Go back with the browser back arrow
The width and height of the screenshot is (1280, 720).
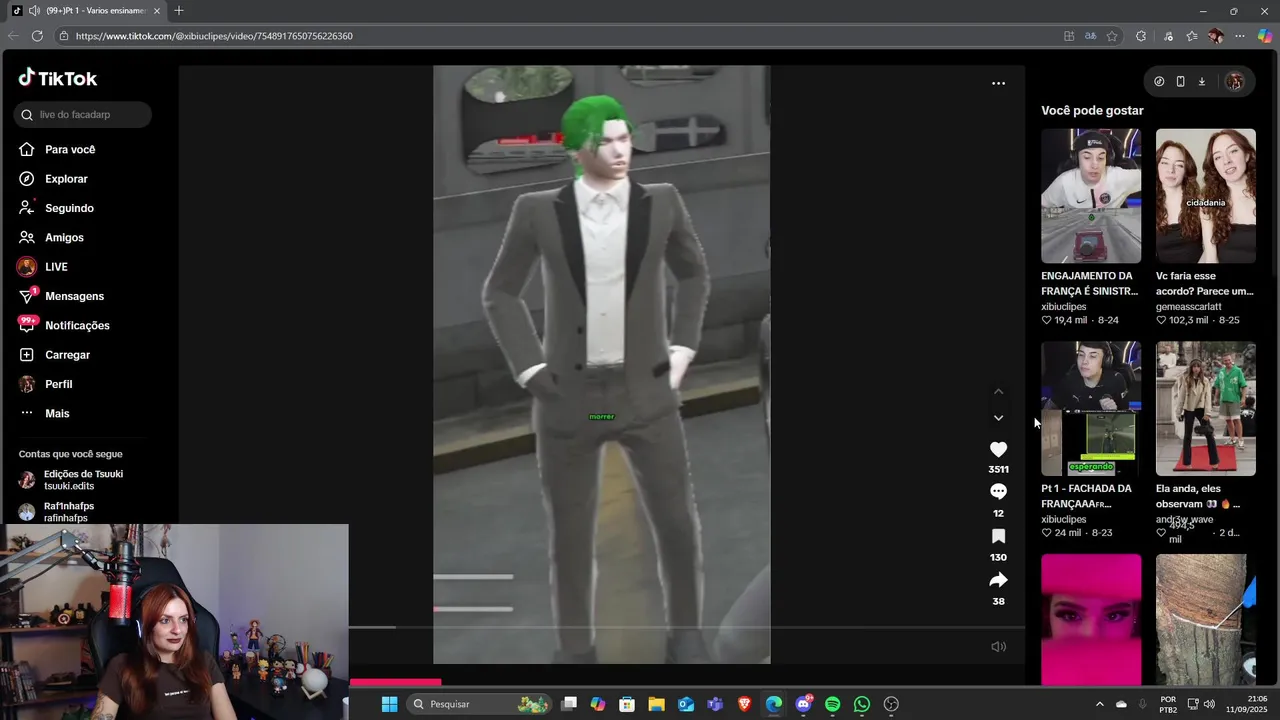[13, 36]
